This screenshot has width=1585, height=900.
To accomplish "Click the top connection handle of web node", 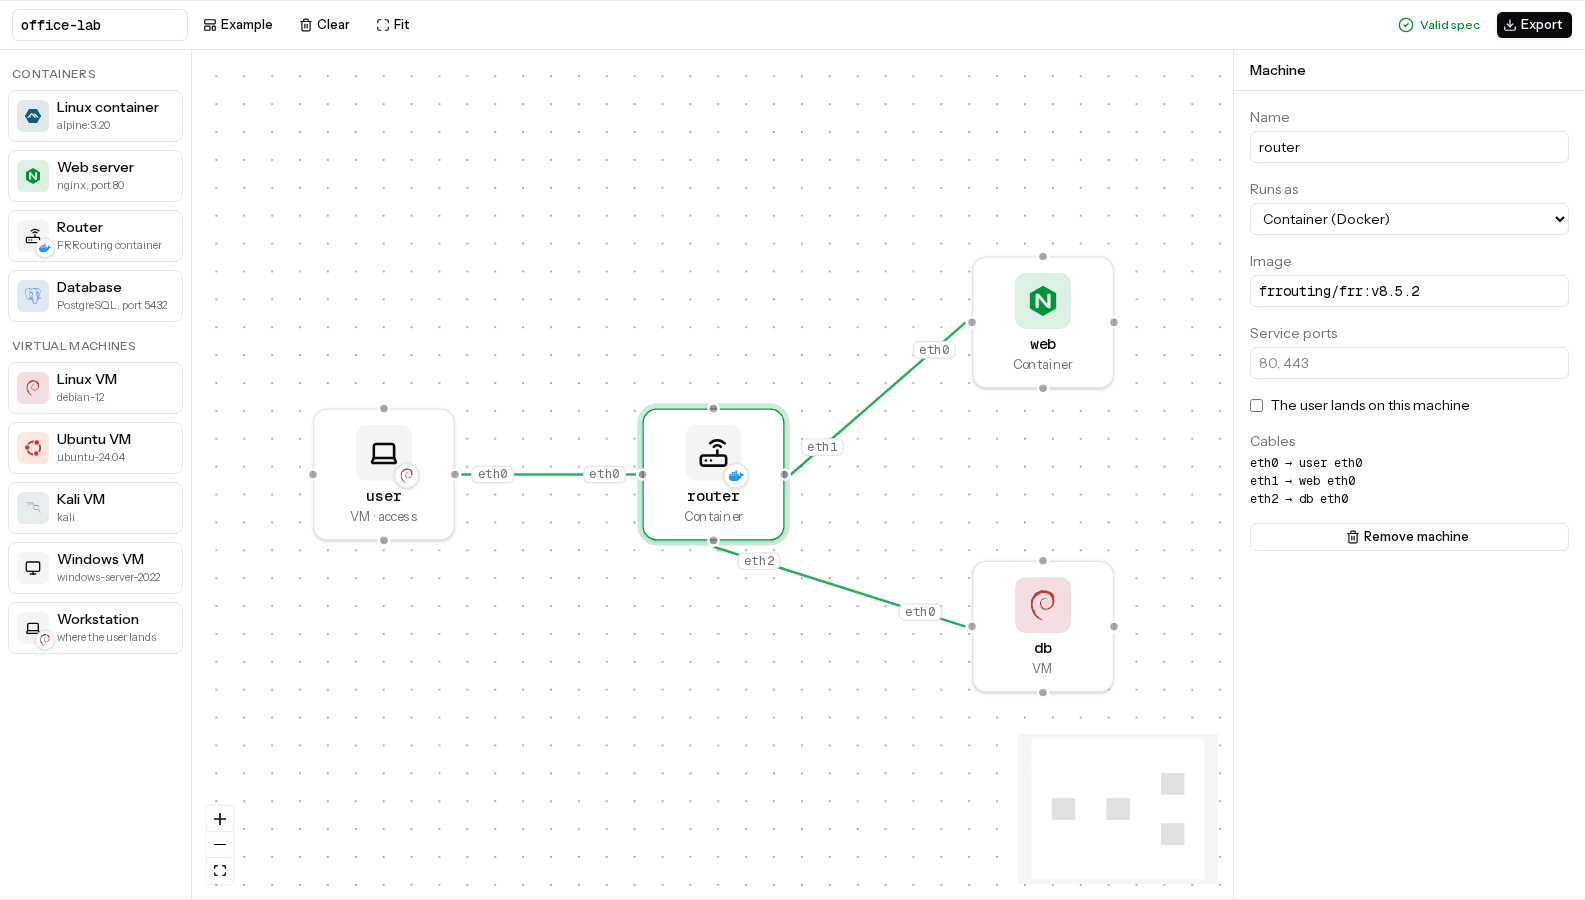I will point(1043,257).
